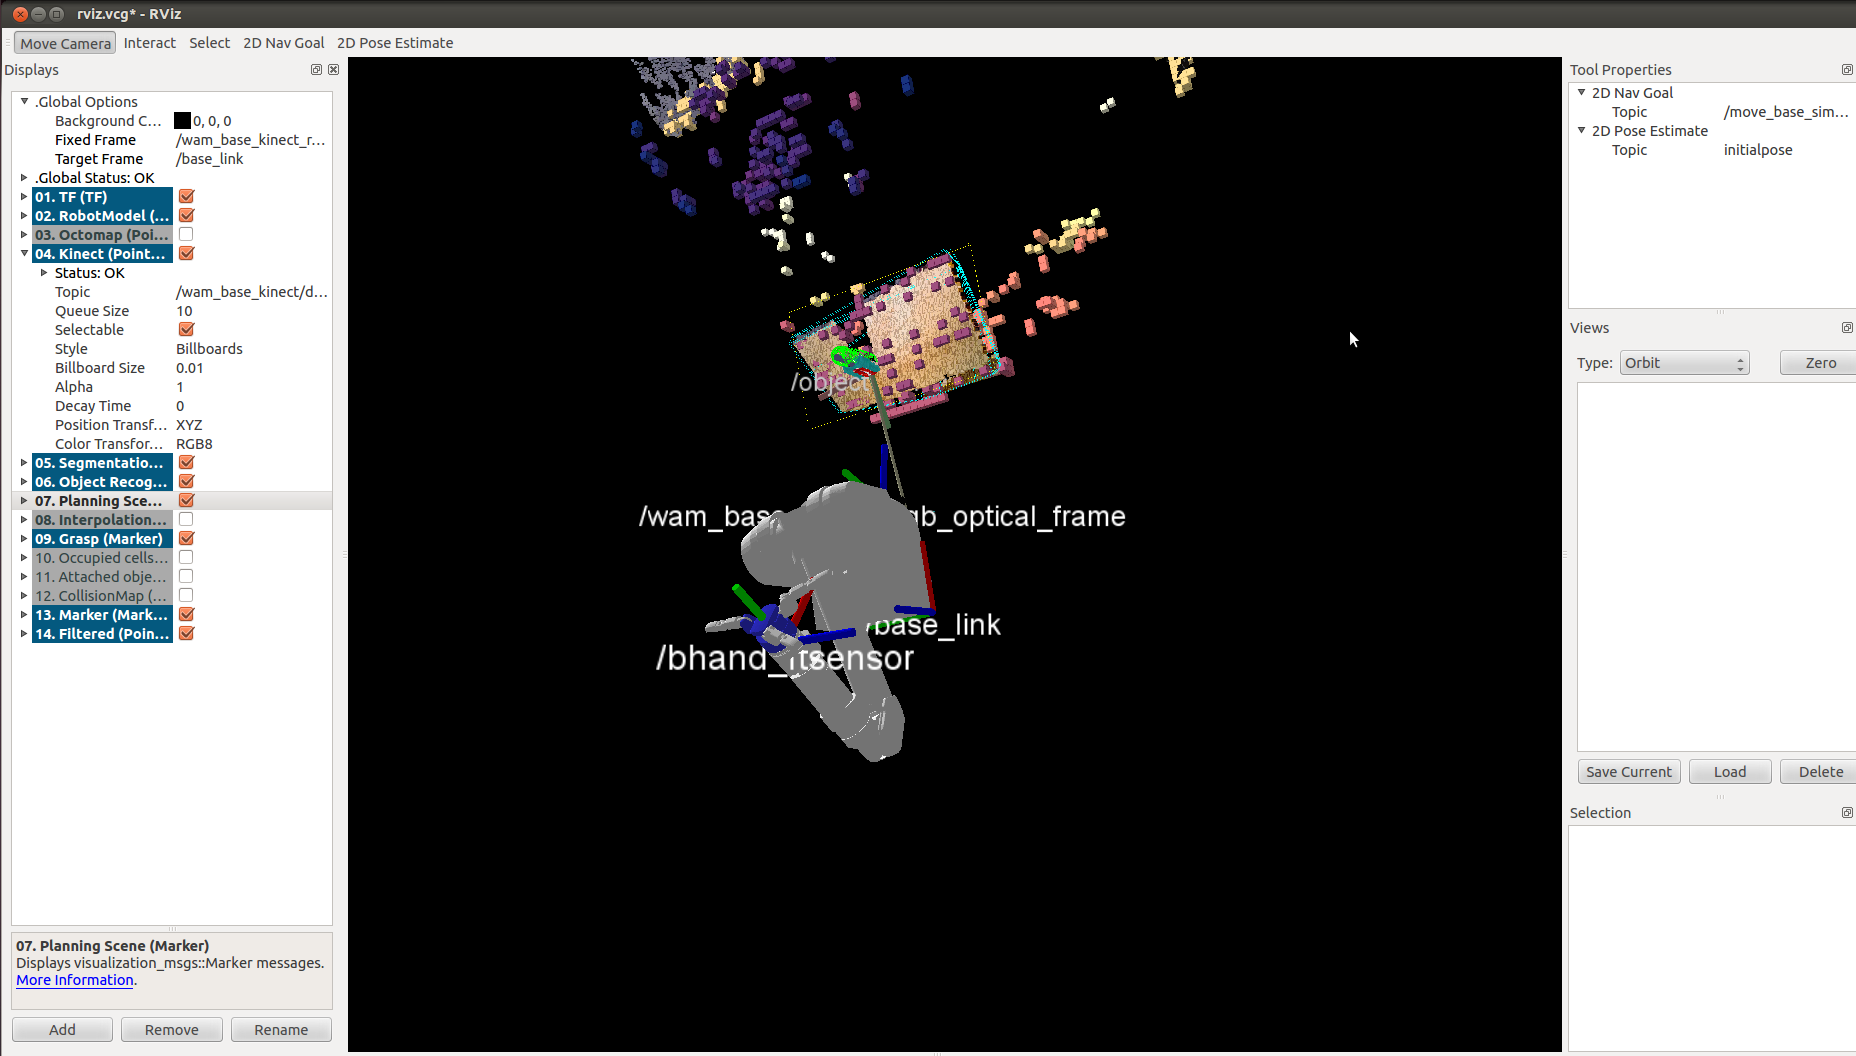
Task: Float the Views panel
Action: 1846,328
